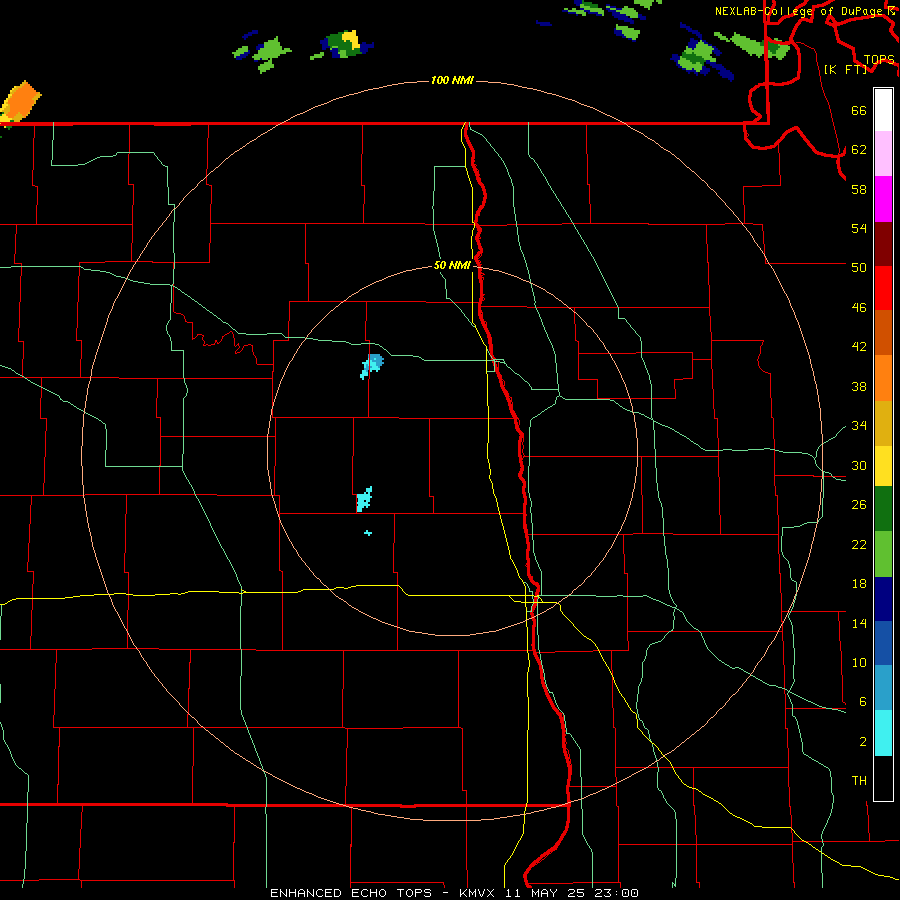Click the white swatch in the tops legend
900x900 pixels.
[883, 110]
